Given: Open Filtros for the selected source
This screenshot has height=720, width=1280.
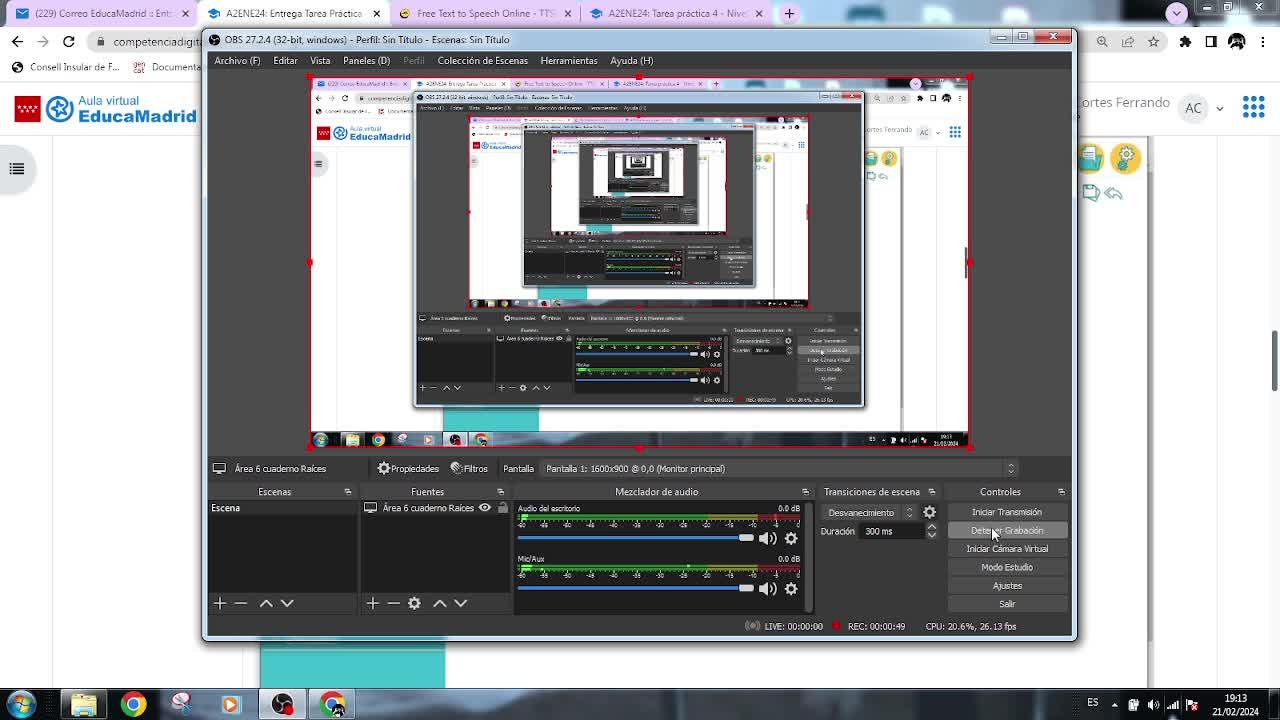Looking at the screenshot, I should point(469,468).
